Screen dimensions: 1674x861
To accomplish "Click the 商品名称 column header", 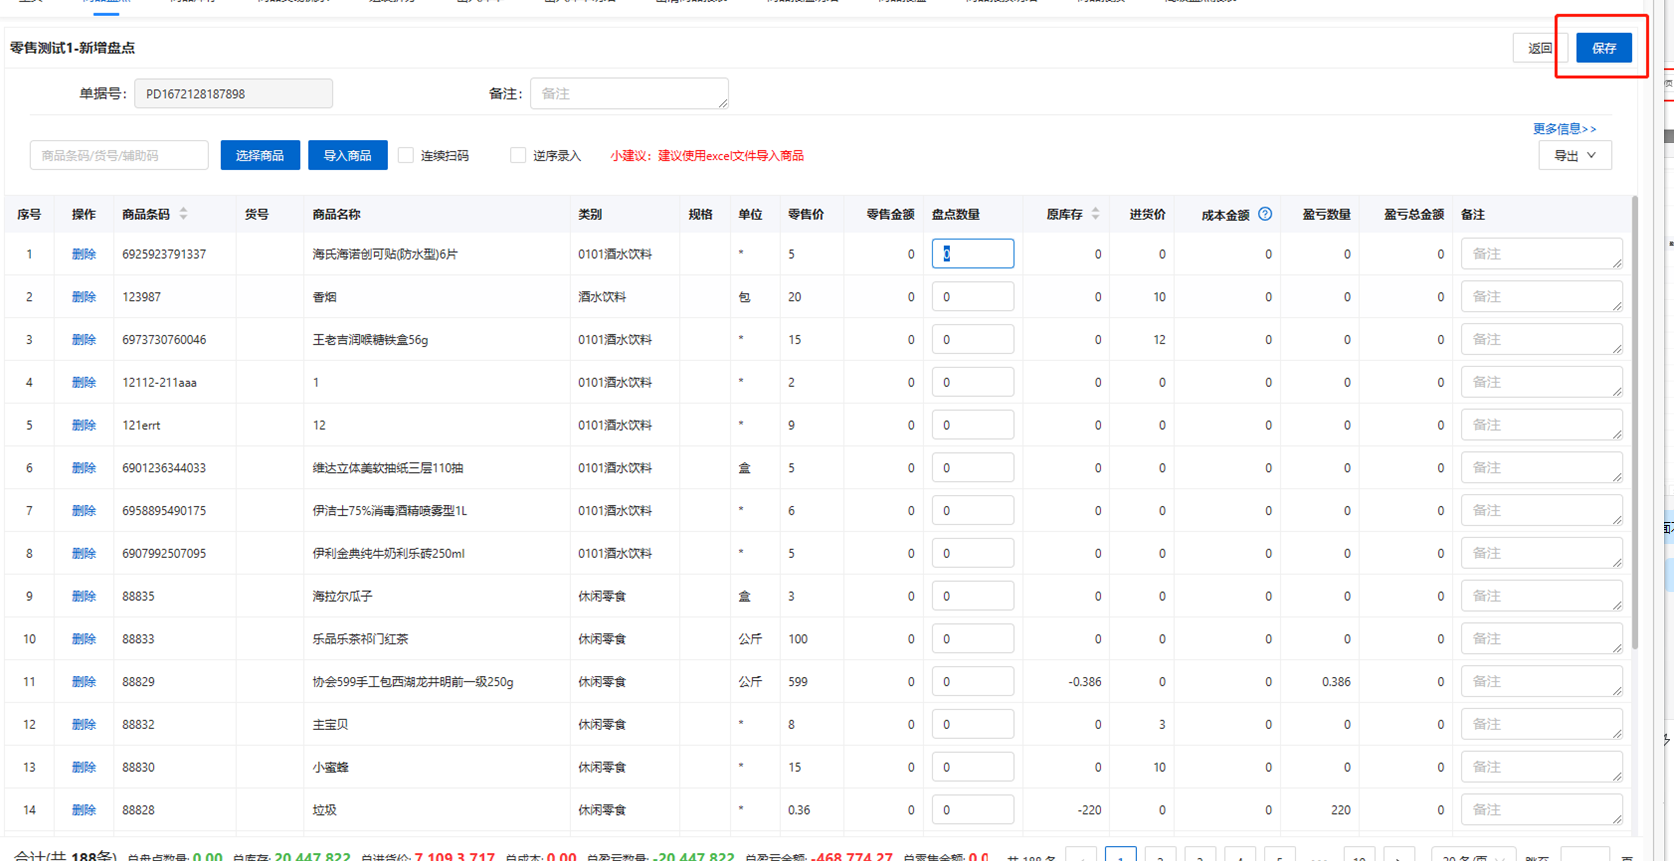I will tap(336, 214).
